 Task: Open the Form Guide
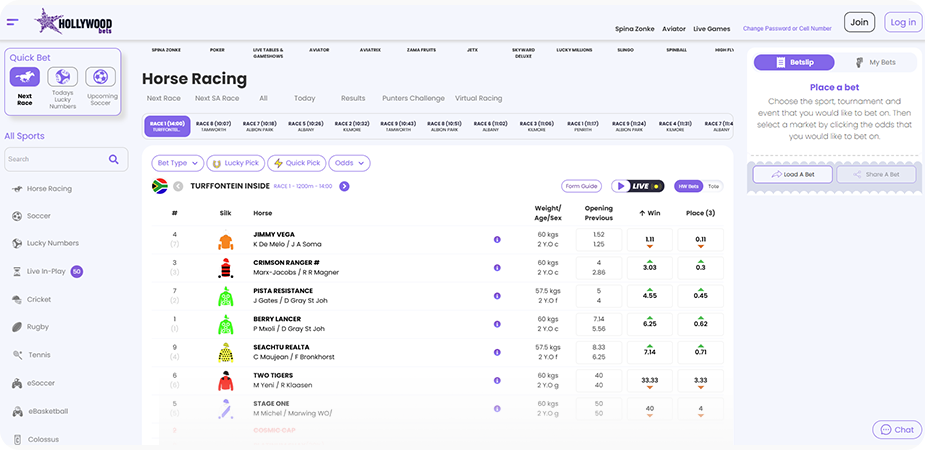pos(581,186)
